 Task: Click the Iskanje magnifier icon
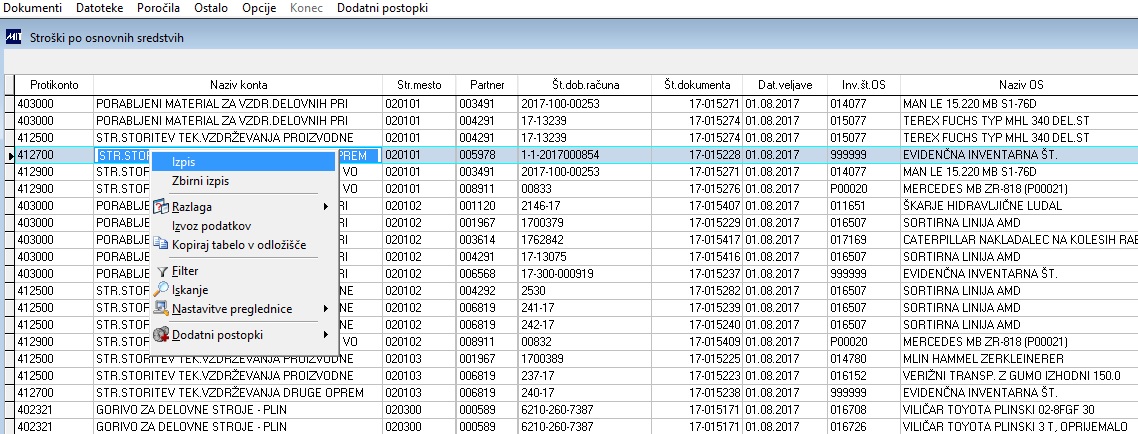[161, 290]
